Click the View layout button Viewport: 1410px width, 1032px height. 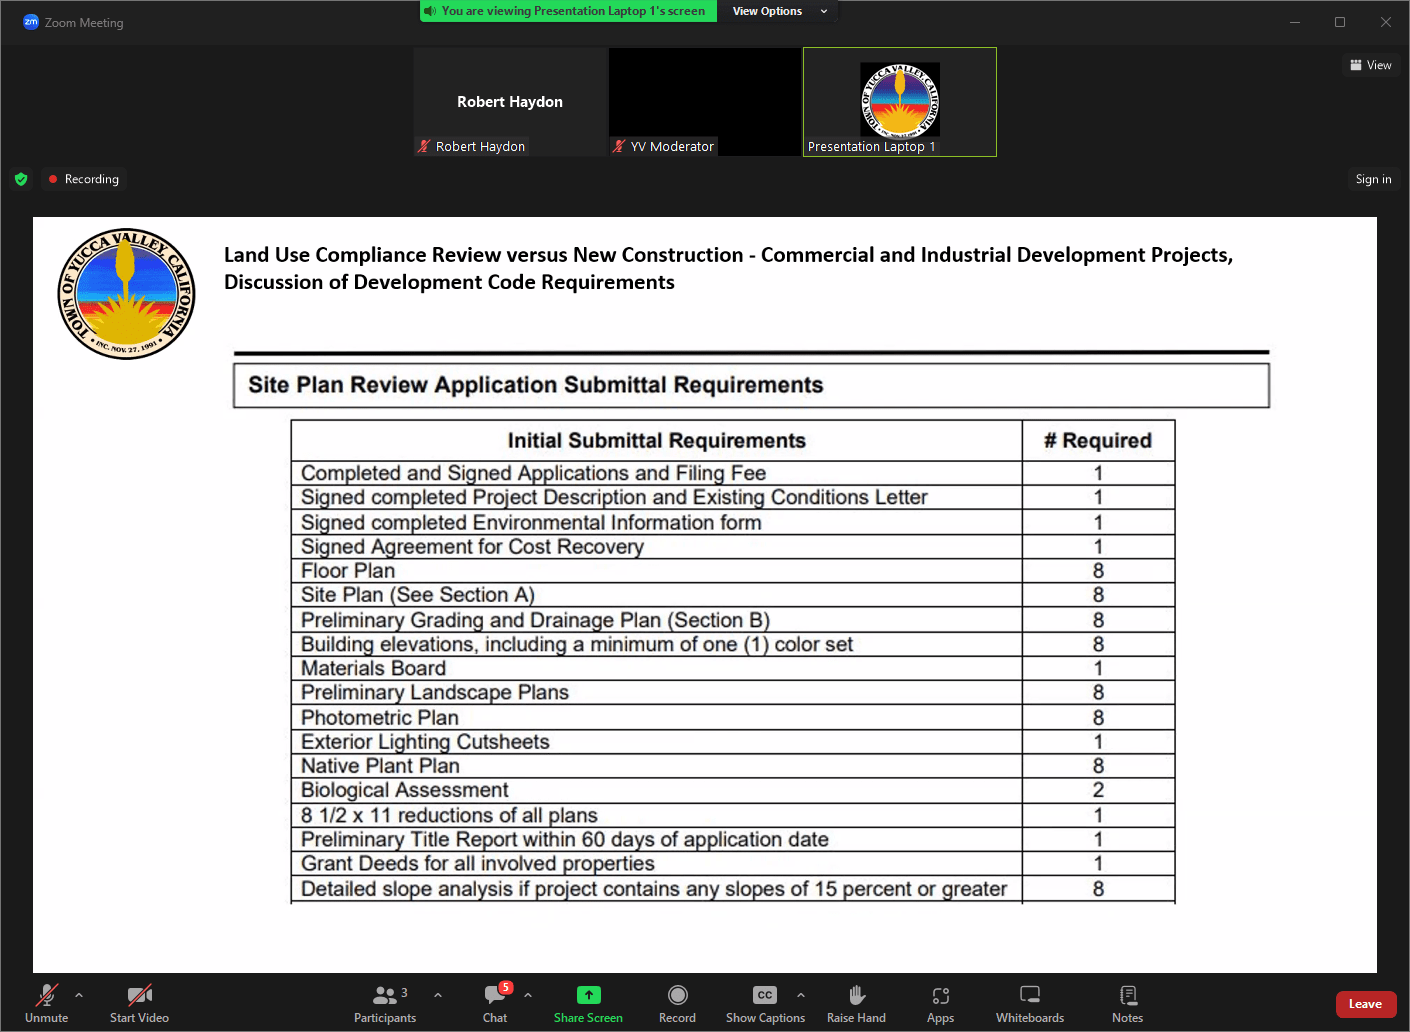(x=1370, y=65)
